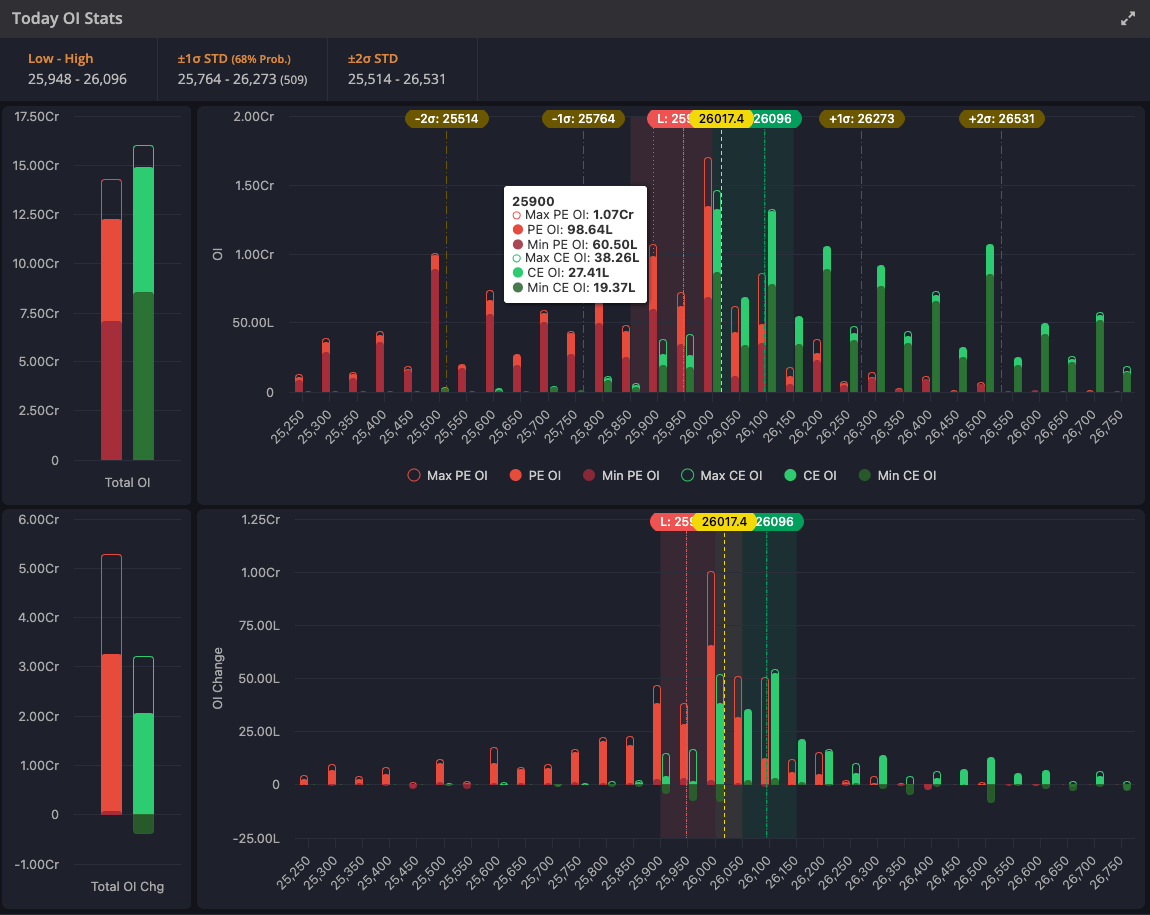Image resolution: width=1150 pixels, height=915 pixels.
Task: Click the Low - High stat heading
Action: pyautogui.click(x=61, y=59)
